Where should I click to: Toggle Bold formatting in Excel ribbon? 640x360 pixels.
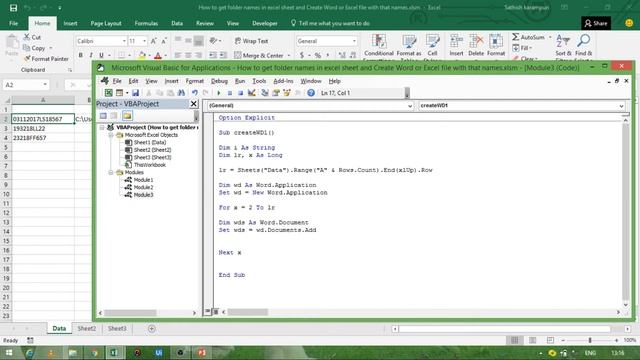80,55
